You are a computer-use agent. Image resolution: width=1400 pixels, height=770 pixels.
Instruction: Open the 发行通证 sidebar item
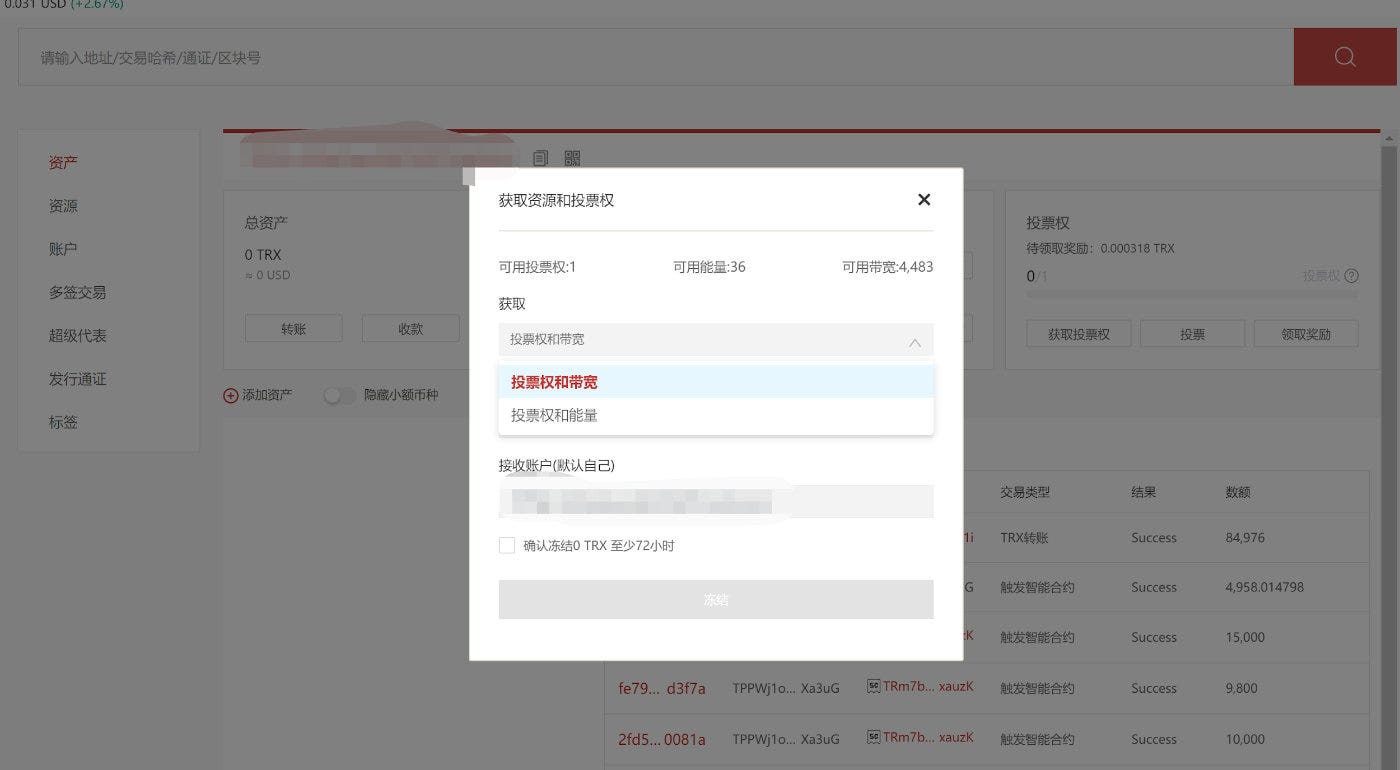pos(77,379)
